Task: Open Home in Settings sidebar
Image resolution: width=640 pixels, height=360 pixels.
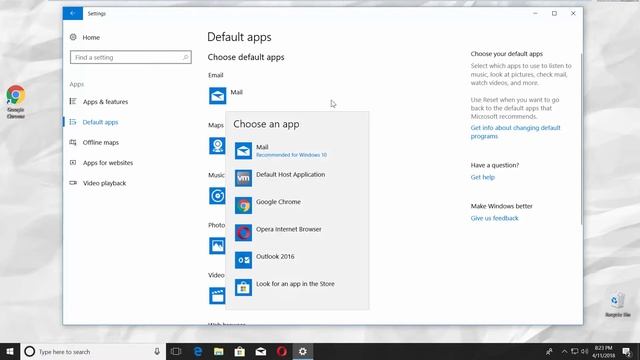Action: coord(85,37)
